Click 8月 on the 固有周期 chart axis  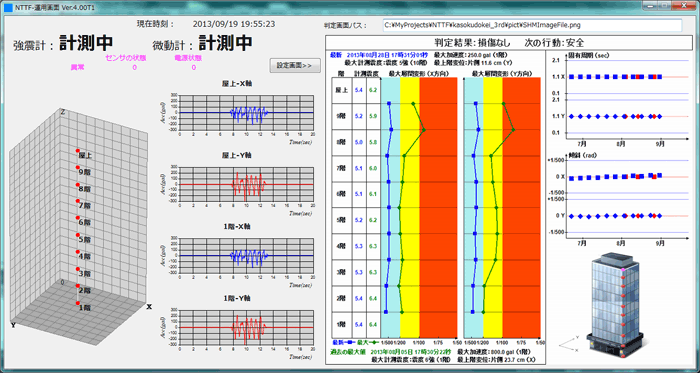coord(621,144)
